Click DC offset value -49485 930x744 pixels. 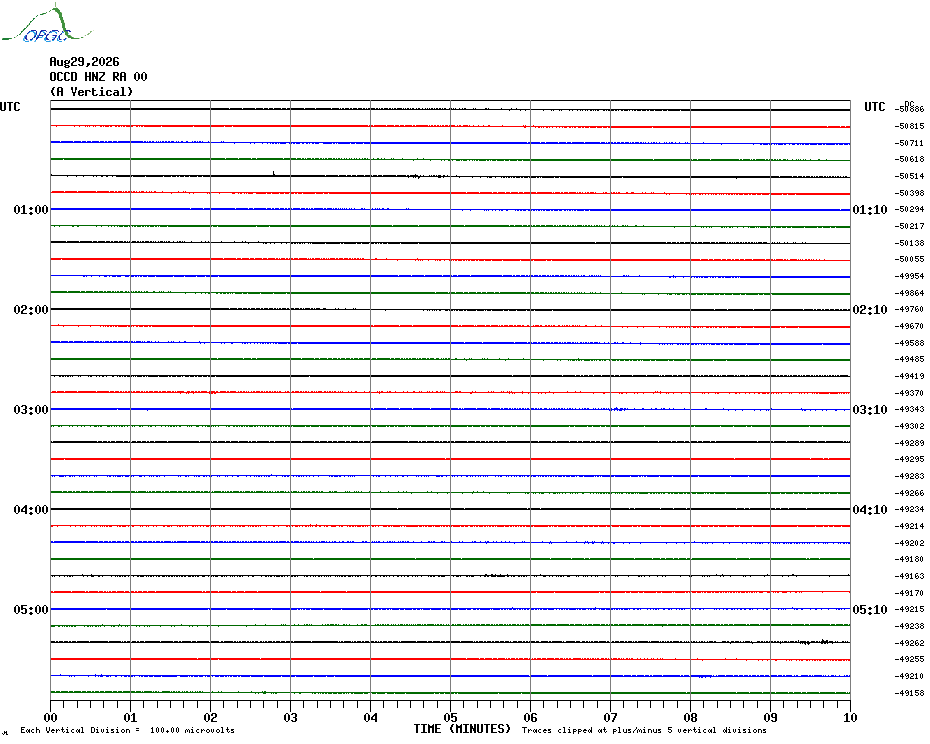[x=910, y=360]
